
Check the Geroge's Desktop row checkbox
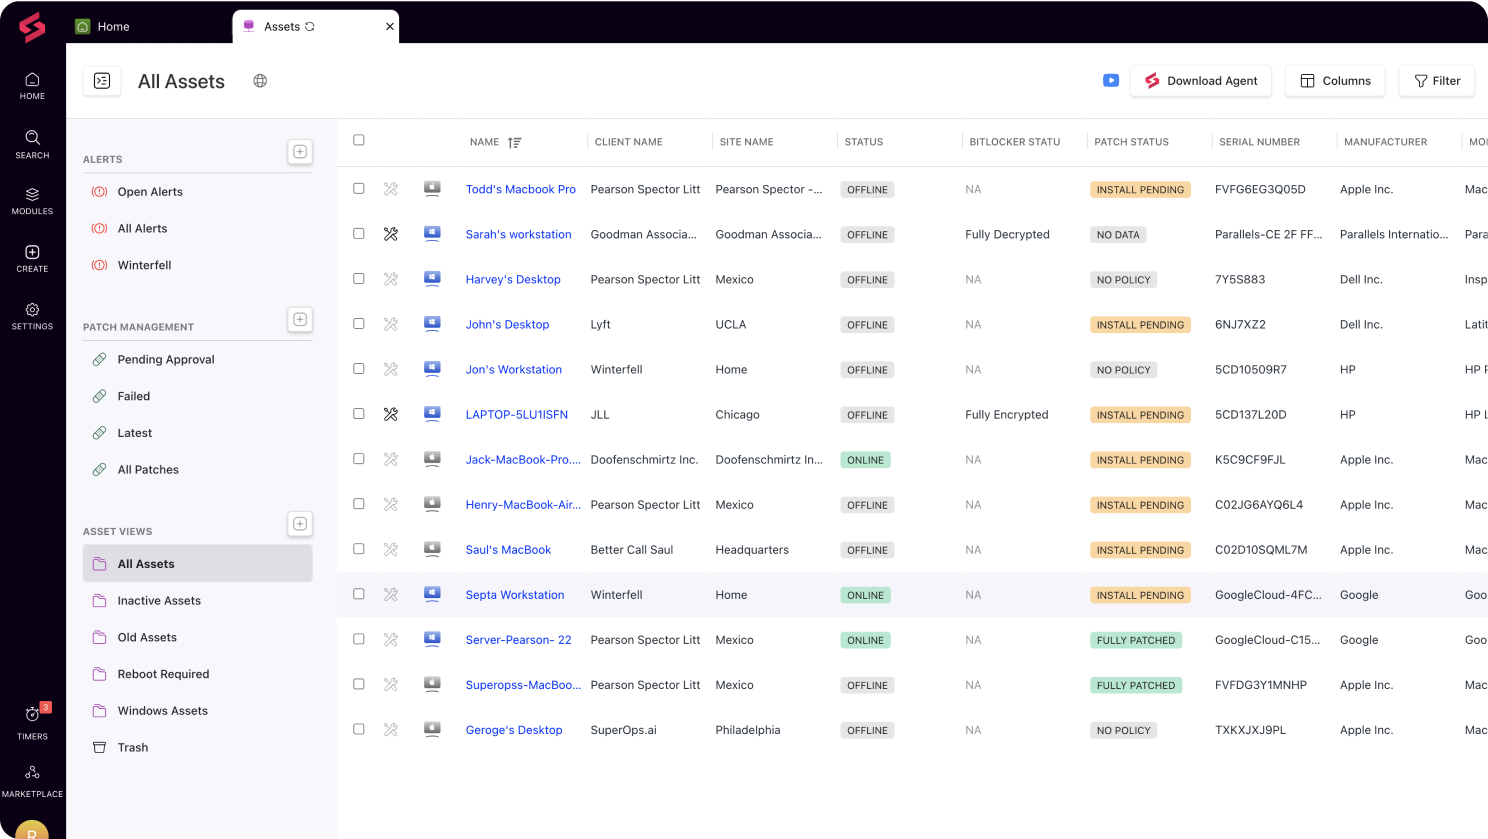359,728
